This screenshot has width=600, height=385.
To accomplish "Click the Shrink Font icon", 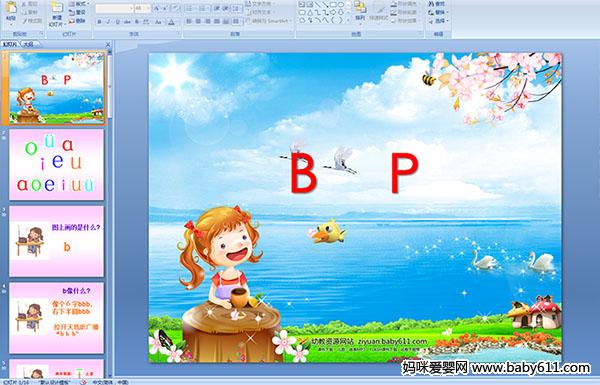I will 166,8.
